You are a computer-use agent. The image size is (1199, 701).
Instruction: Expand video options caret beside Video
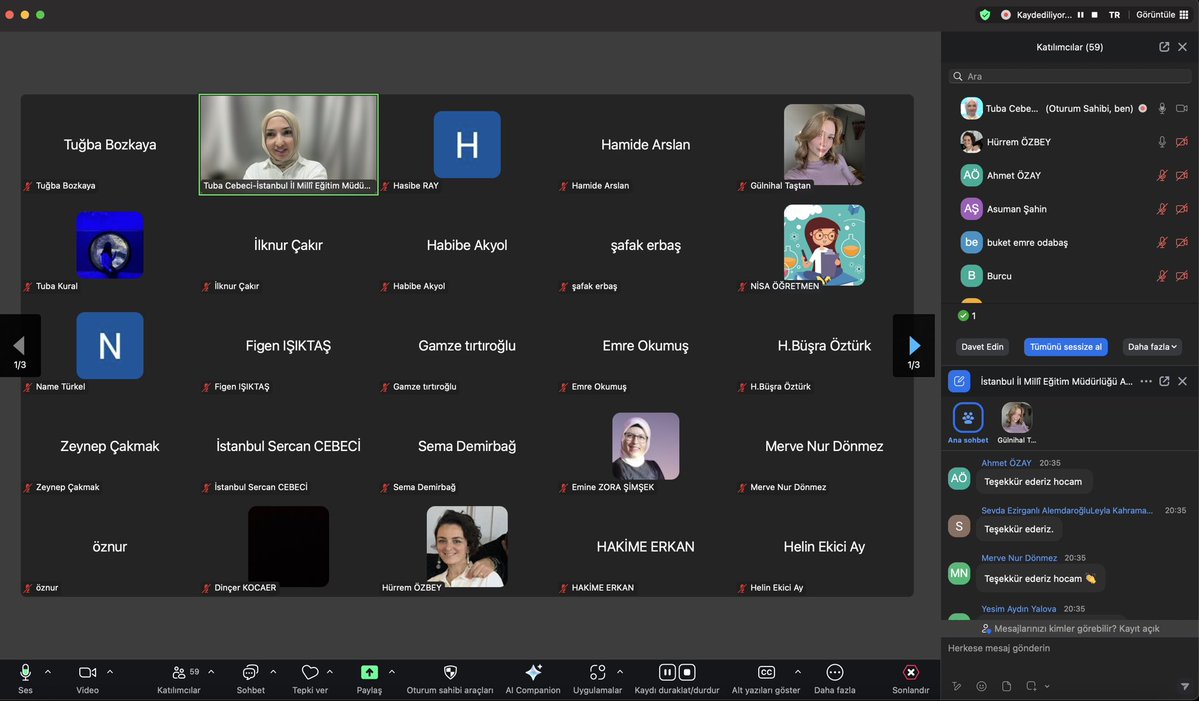pos(109,672)
